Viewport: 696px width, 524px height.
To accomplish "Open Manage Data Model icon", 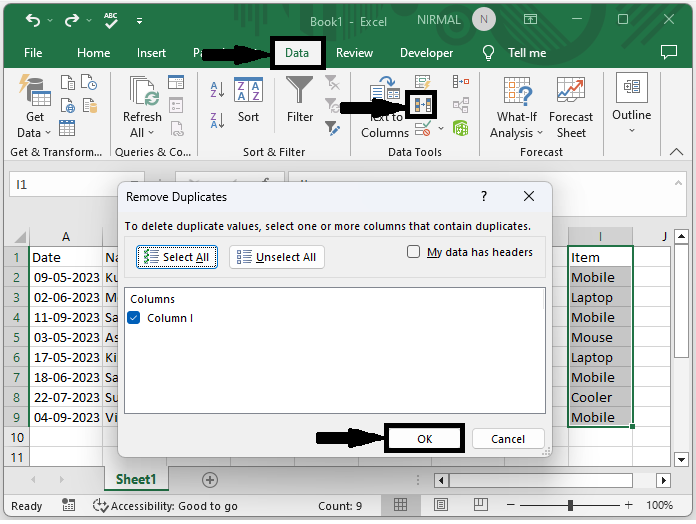I will point(461,129).
